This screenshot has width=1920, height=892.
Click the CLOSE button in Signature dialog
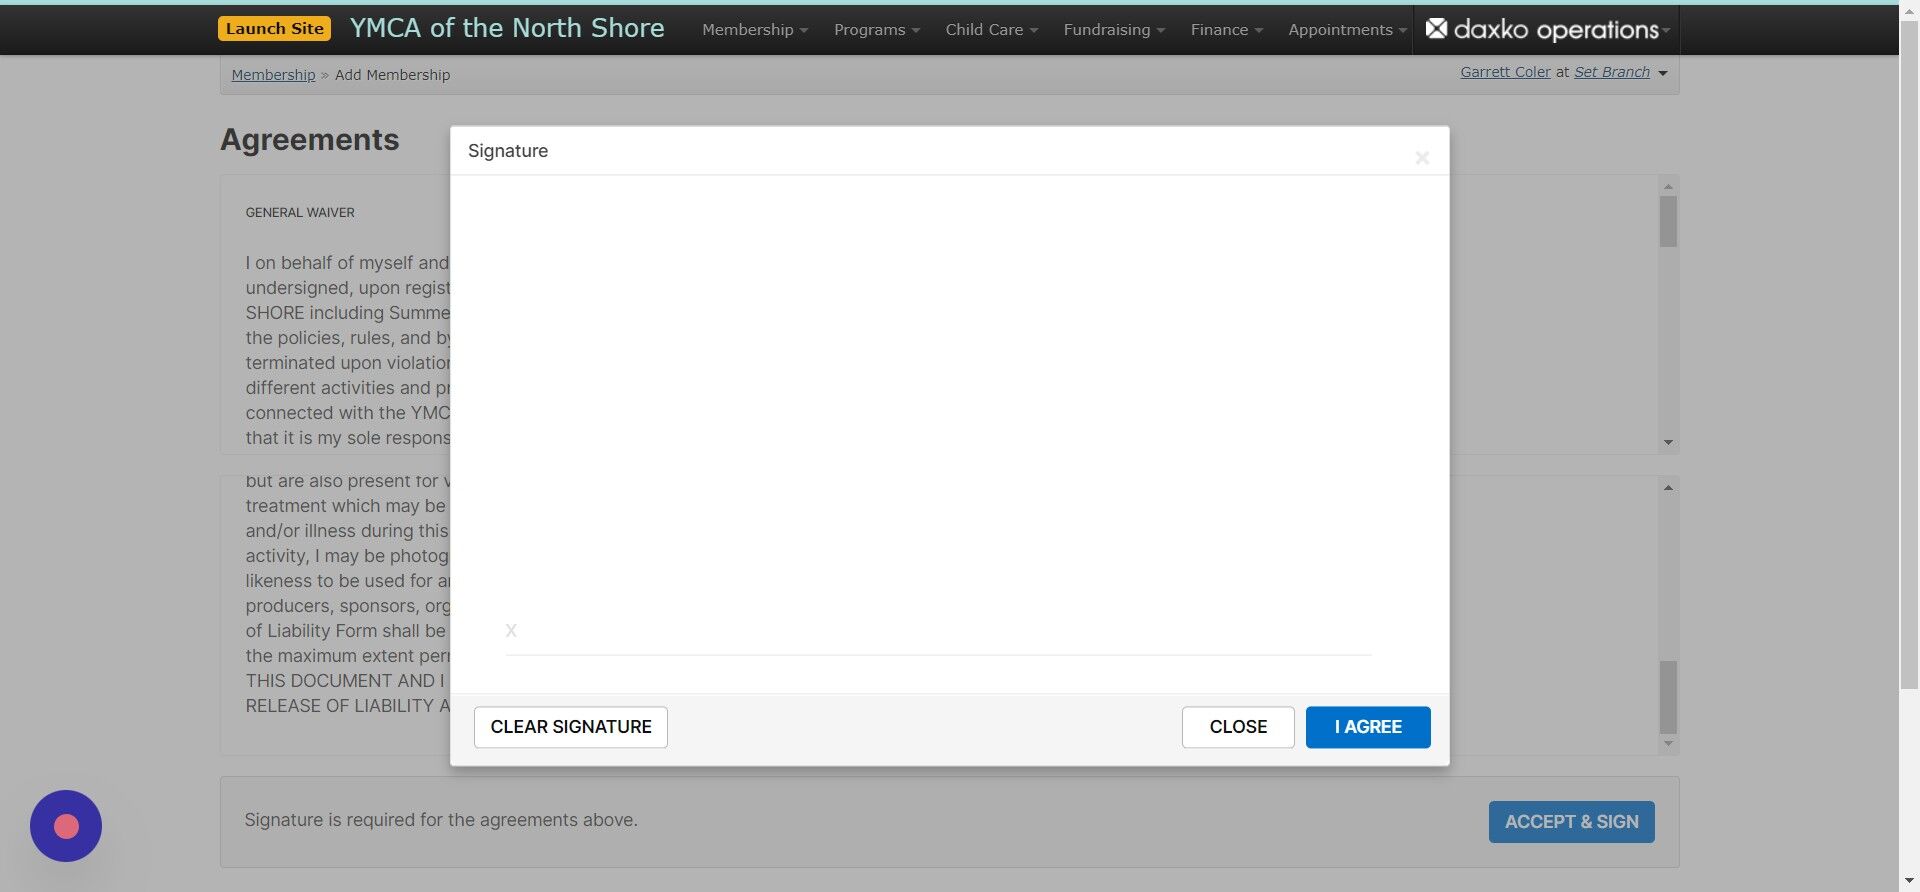coord(1237,727)
